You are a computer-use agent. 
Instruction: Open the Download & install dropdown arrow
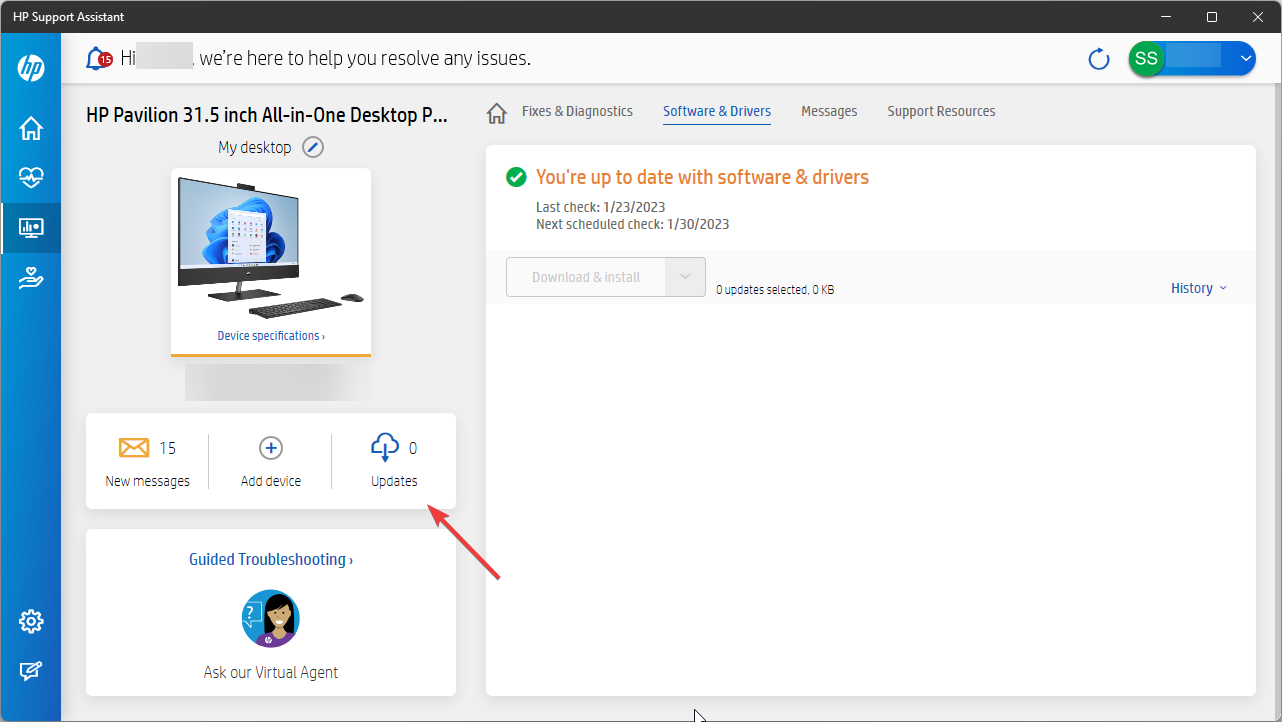685,277
